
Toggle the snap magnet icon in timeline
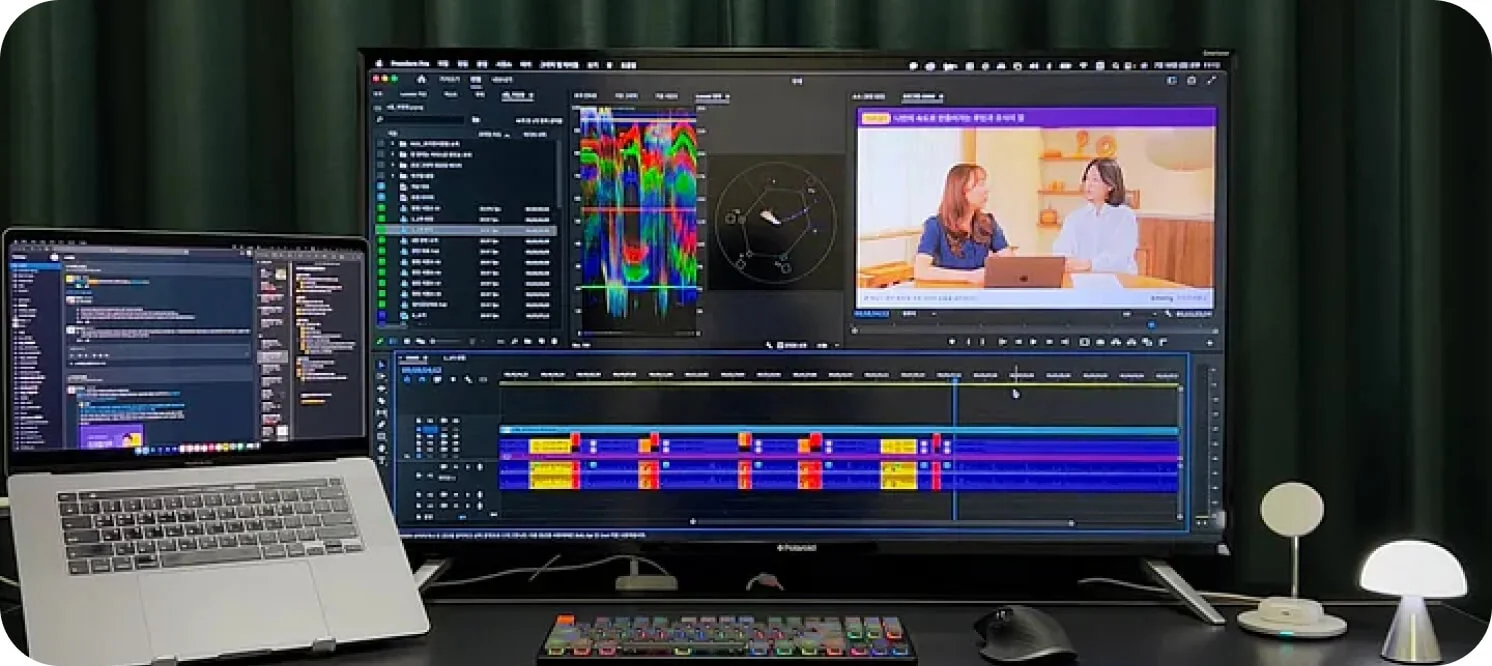422,380
